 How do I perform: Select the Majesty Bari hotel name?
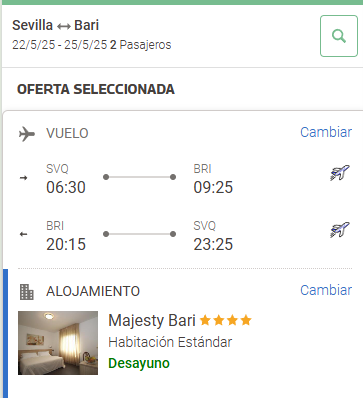(152, 321)
